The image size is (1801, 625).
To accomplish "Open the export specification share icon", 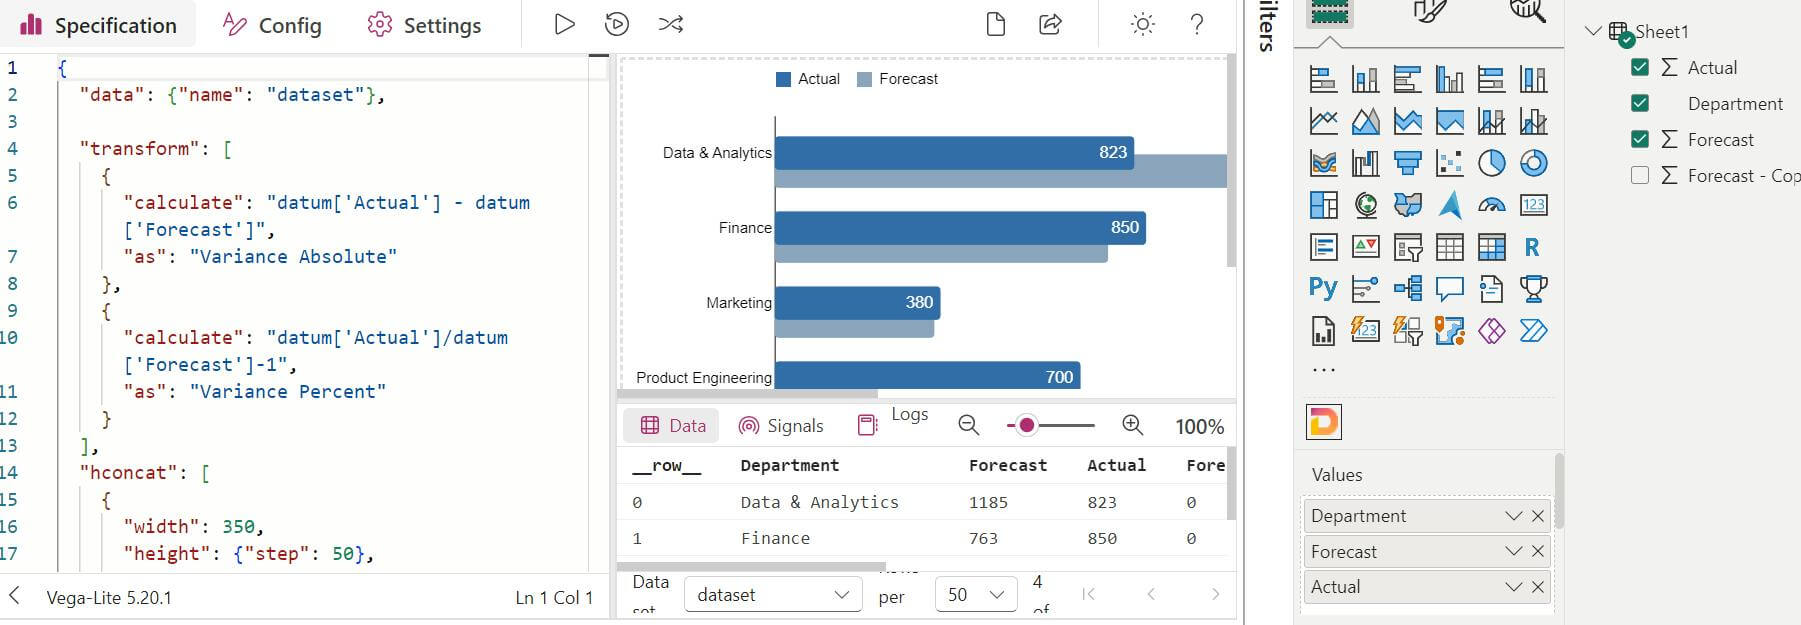I will 1050,24.
